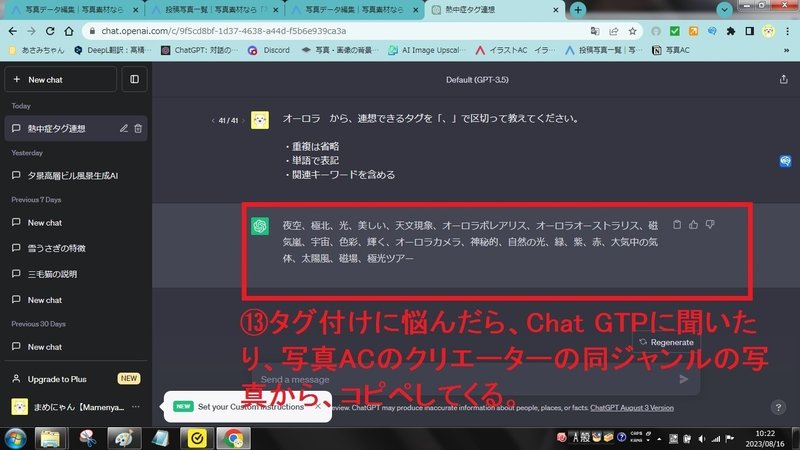Share the chat using the top-right icon
The image size is (800, 450).
[x=784, y=80]
